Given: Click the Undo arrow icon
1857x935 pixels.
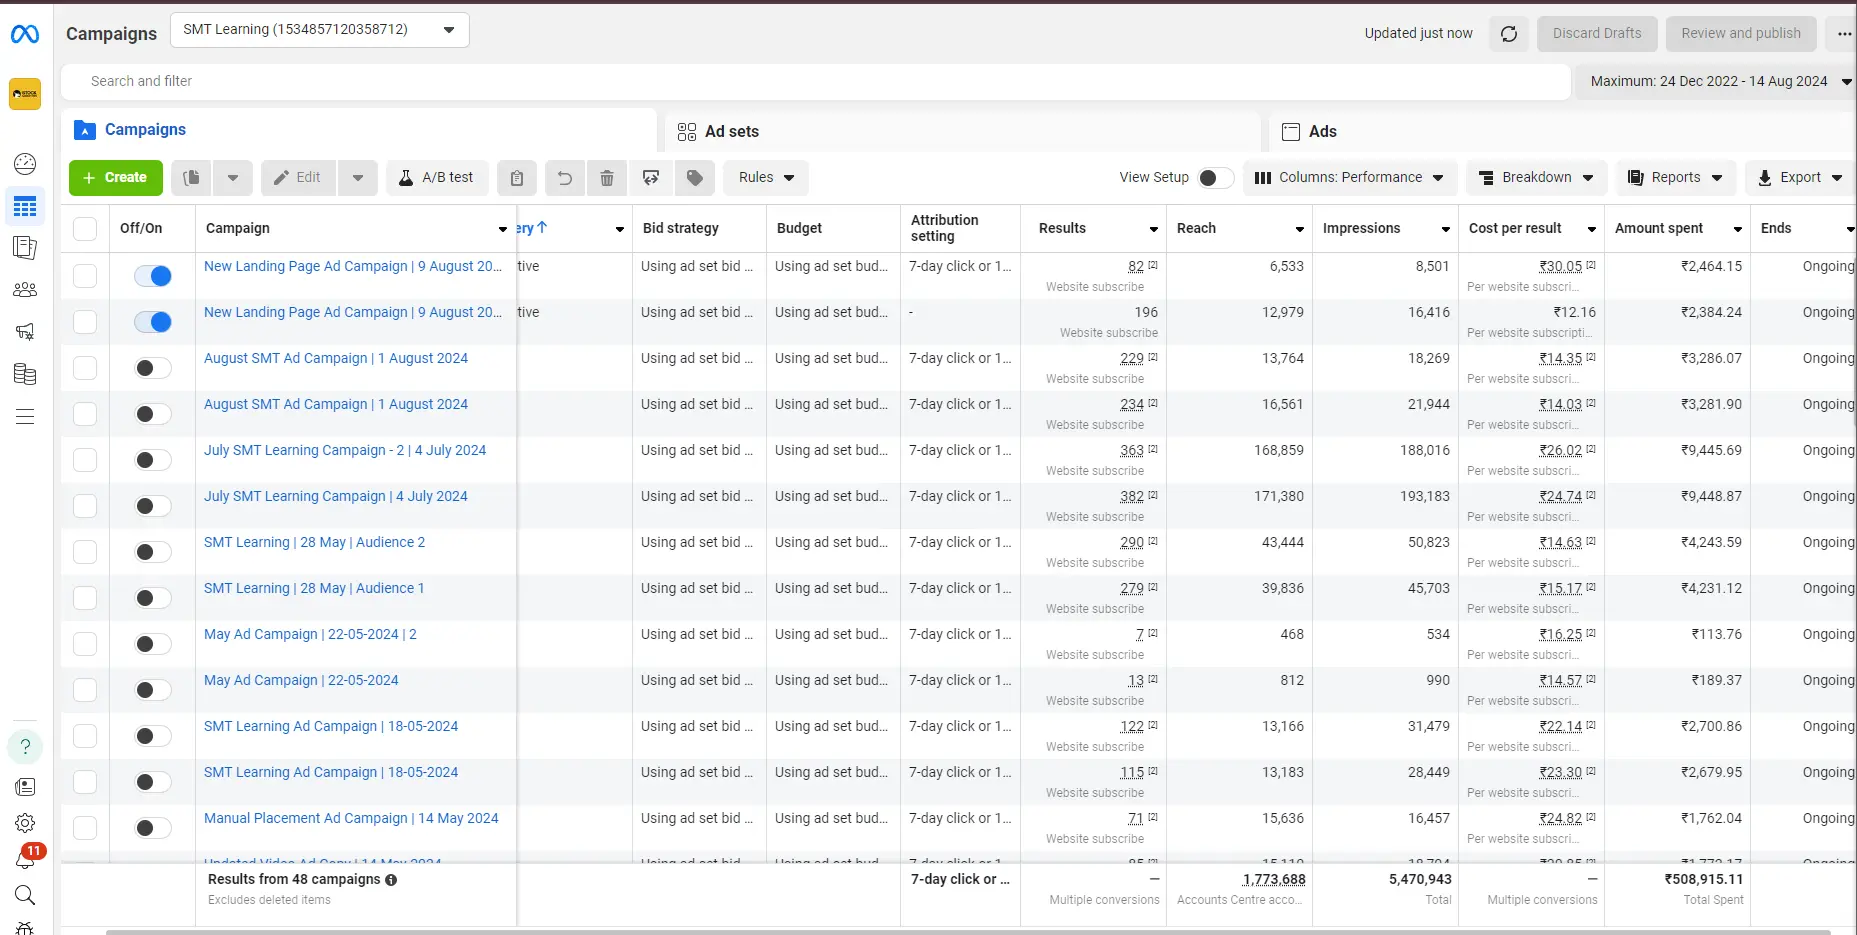Looking at the screenshot, I should coord(565,178).
